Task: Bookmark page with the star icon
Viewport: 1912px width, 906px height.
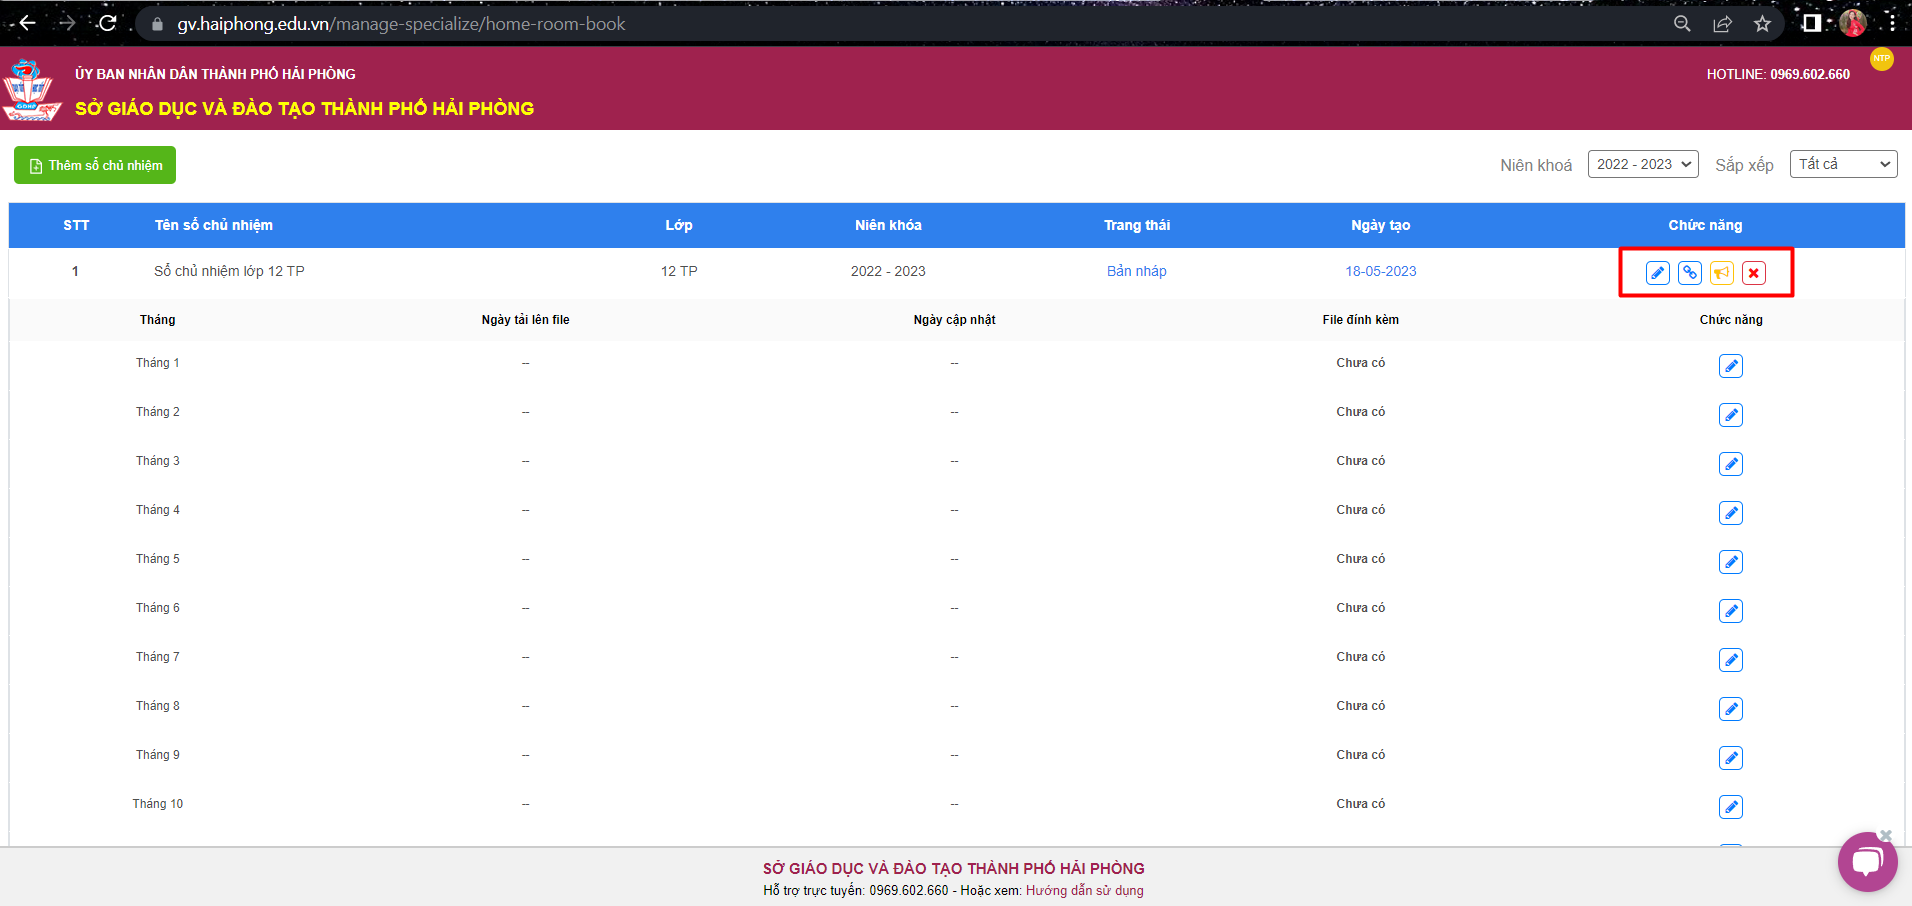Action: click(1762, 24)
